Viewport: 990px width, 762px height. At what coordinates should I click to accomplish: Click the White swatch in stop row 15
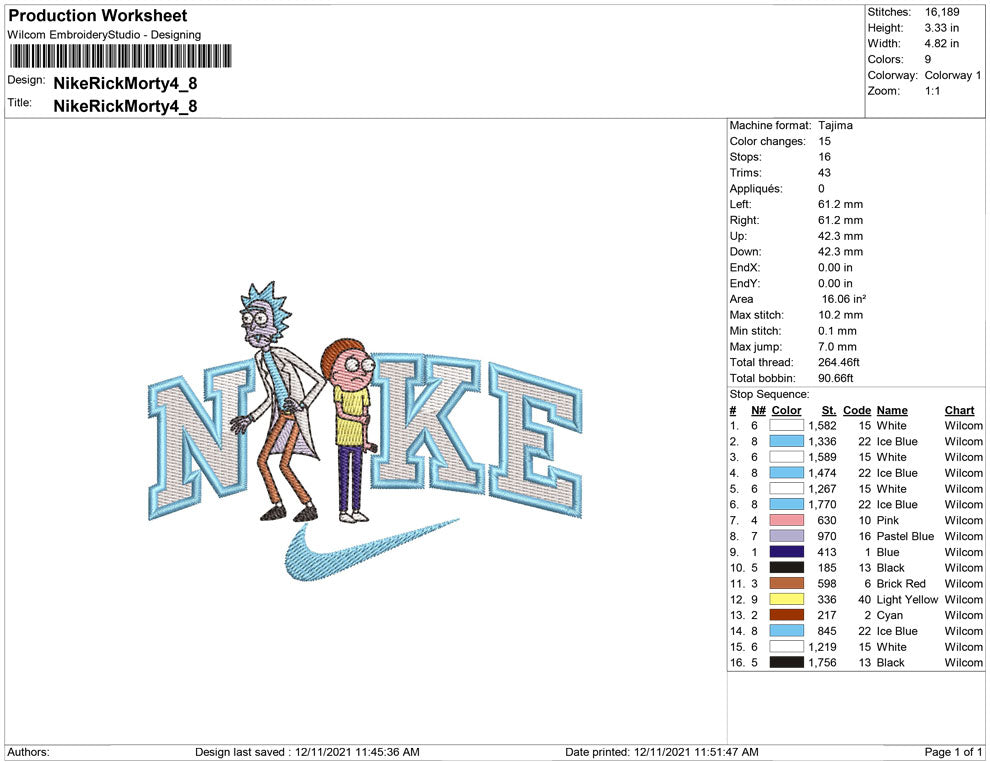point(786,646)
